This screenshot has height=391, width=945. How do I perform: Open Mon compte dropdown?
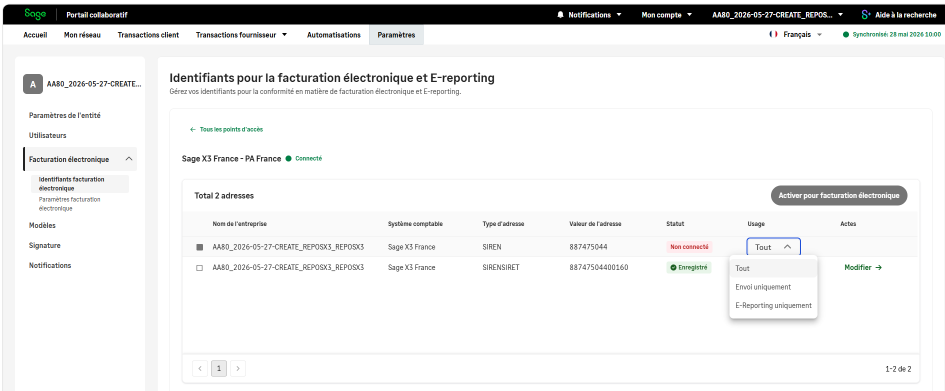(667, 14)
